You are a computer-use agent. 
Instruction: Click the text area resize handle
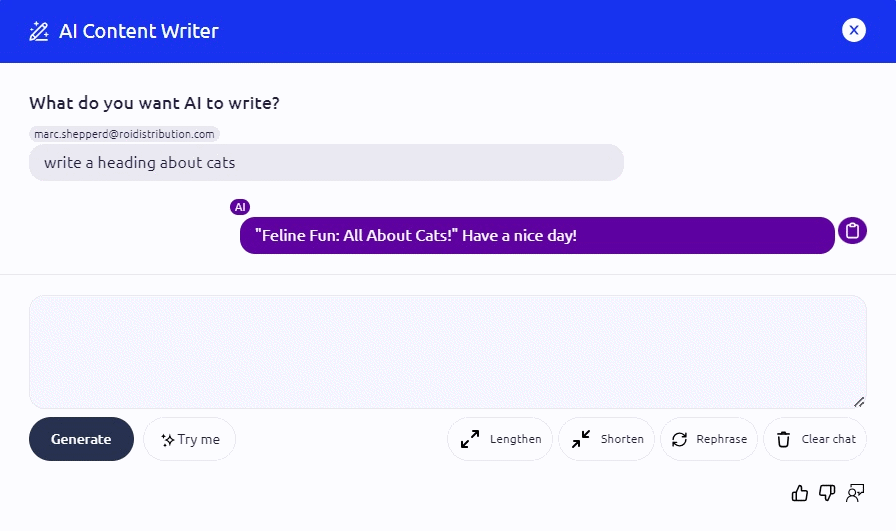point(859,402)
